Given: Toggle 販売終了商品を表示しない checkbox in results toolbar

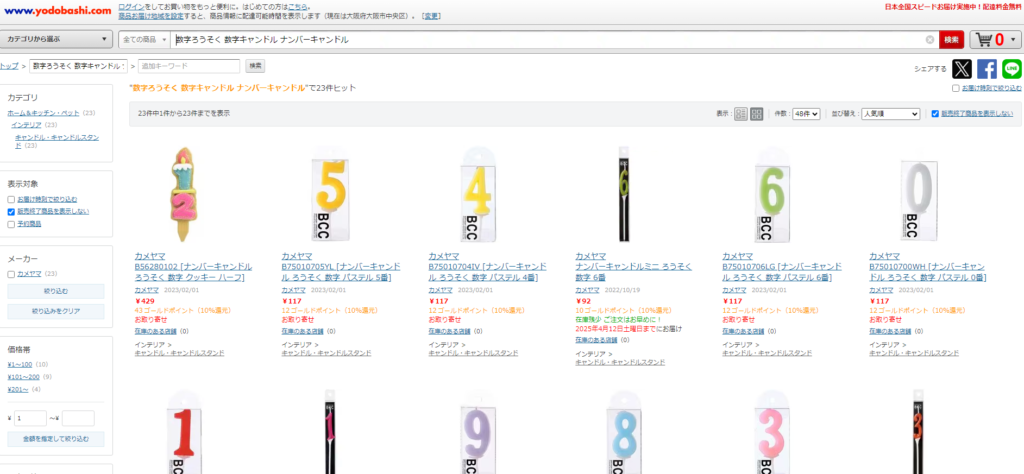Looking at the screenshot, I should (935, 114).
